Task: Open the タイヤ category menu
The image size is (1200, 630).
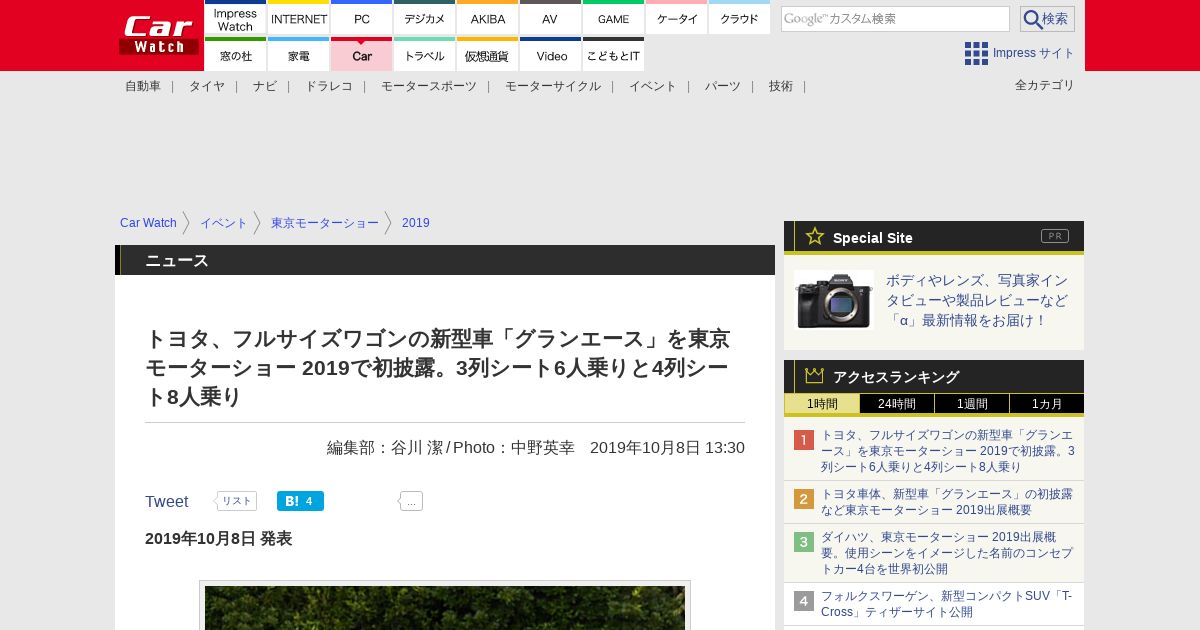Action: pos(207,86)
